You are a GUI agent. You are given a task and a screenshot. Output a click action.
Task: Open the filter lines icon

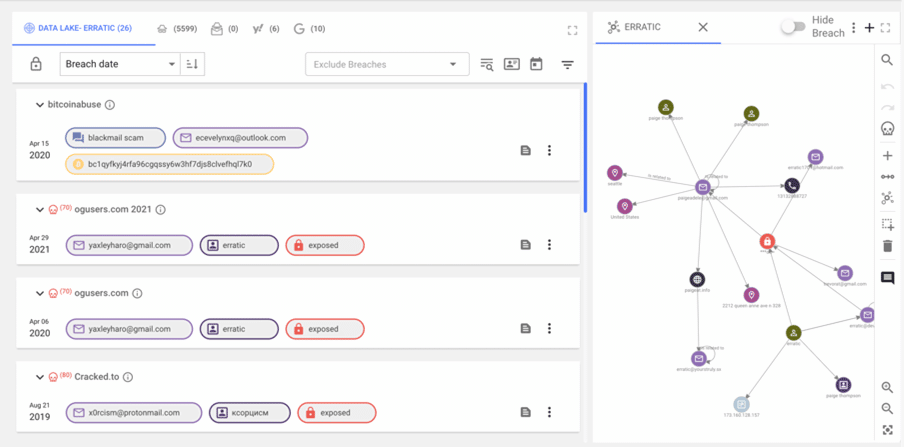click(568, 65)
